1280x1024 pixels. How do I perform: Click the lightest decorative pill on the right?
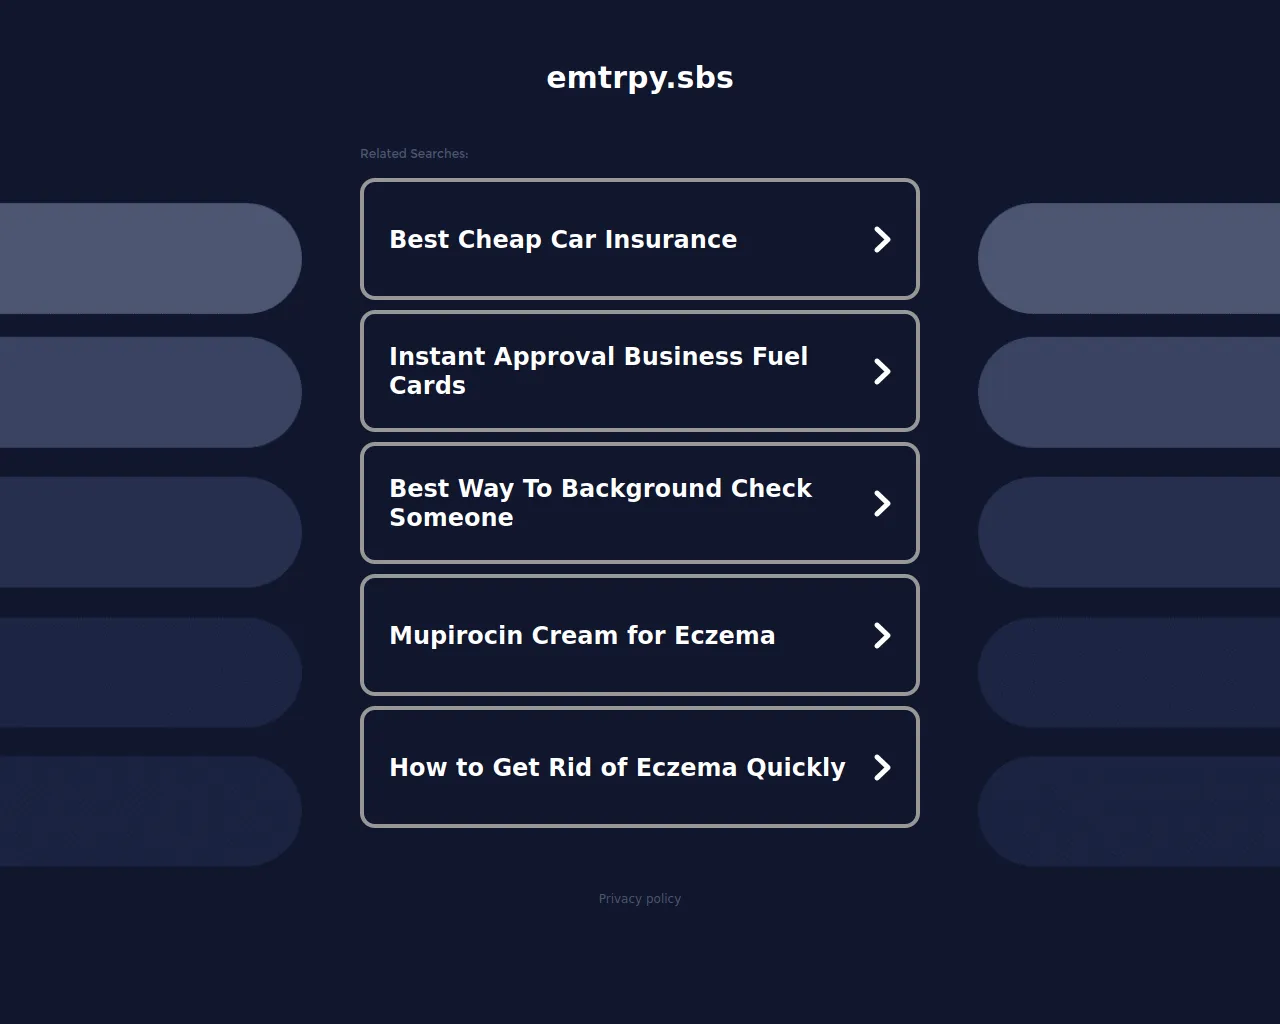pyautogui.click(x=1130, y=258)
